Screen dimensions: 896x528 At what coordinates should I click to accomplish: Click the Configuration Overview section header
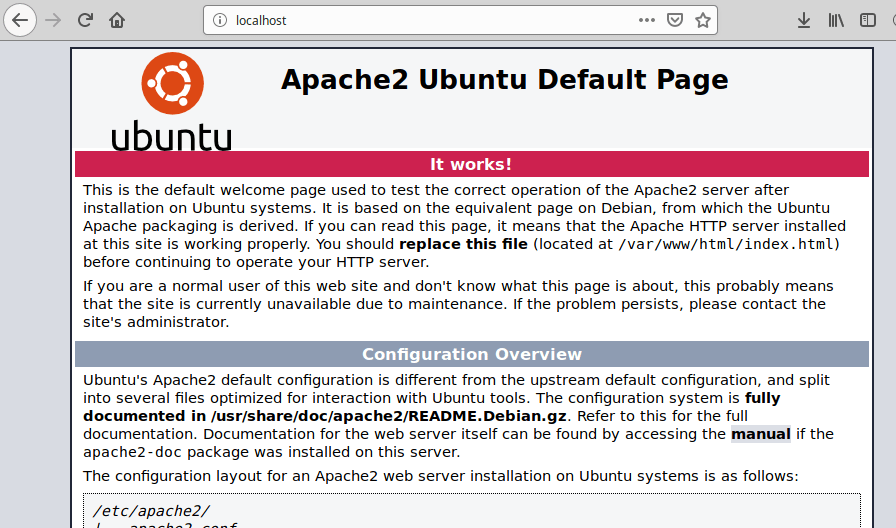pos(471,354)
